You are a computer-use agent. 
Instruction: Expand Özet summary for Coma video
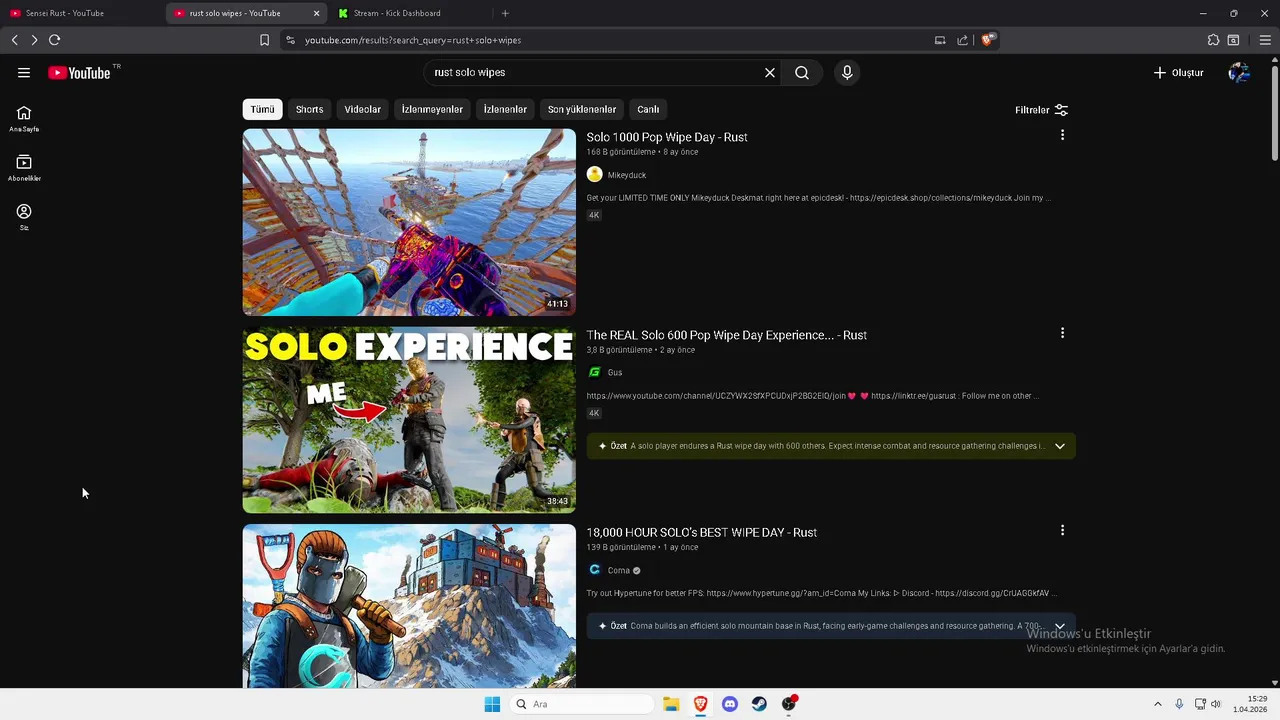pyautogui.click(x=1059, y=626)
